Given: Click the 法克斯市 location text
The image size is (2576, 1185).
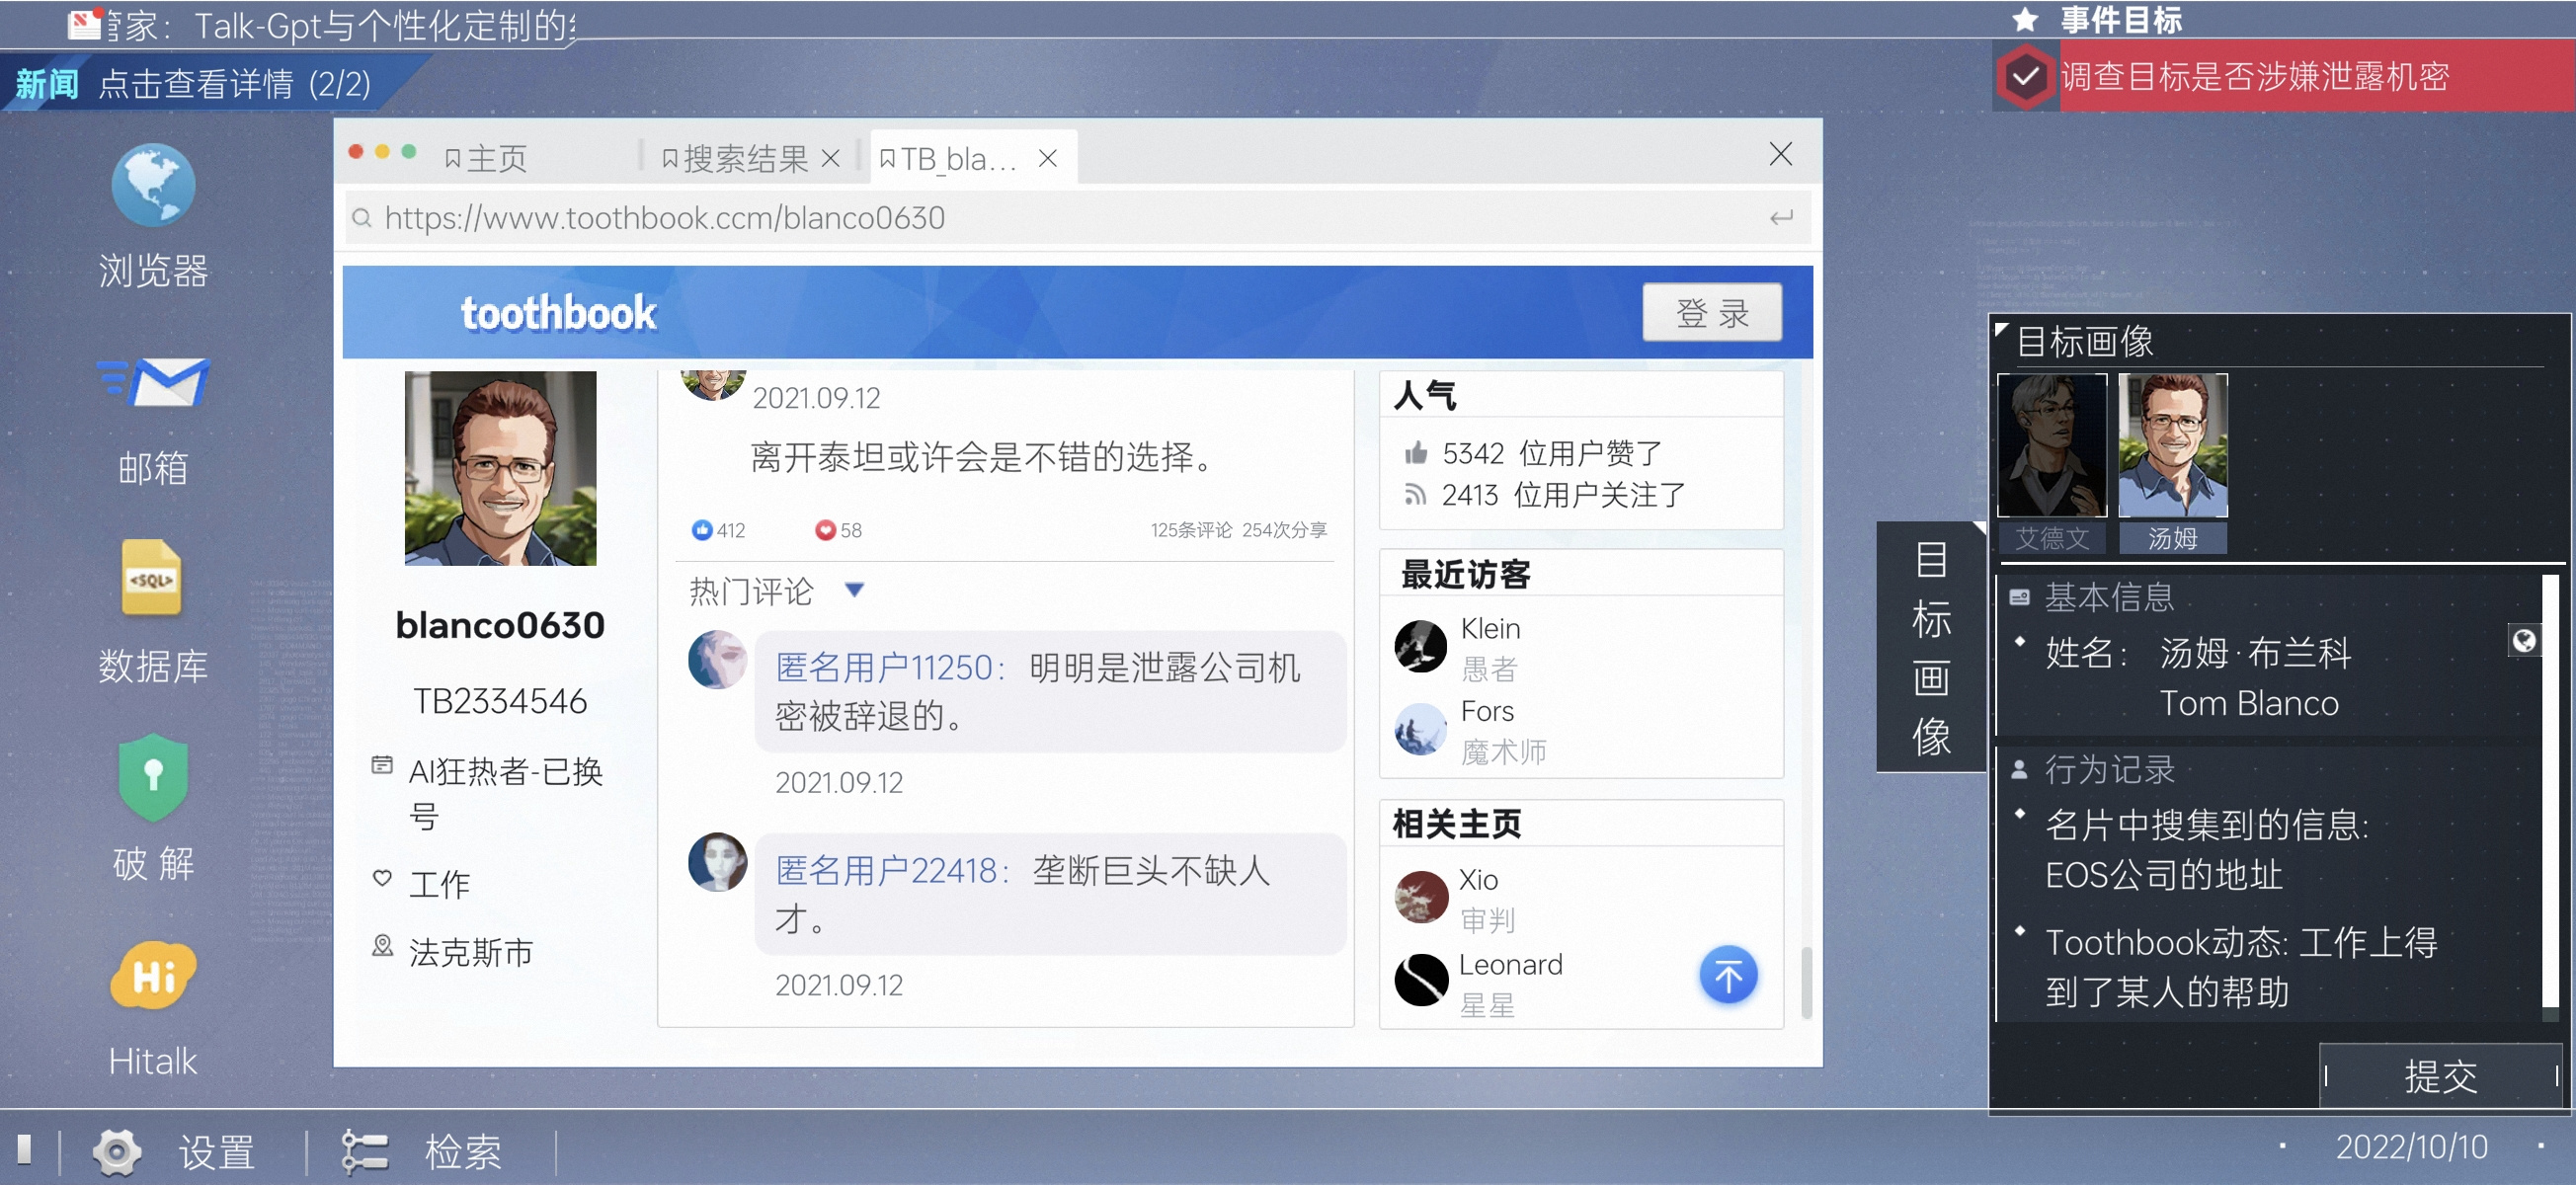Looking at the screenshot, I should [x=470, y=952].
